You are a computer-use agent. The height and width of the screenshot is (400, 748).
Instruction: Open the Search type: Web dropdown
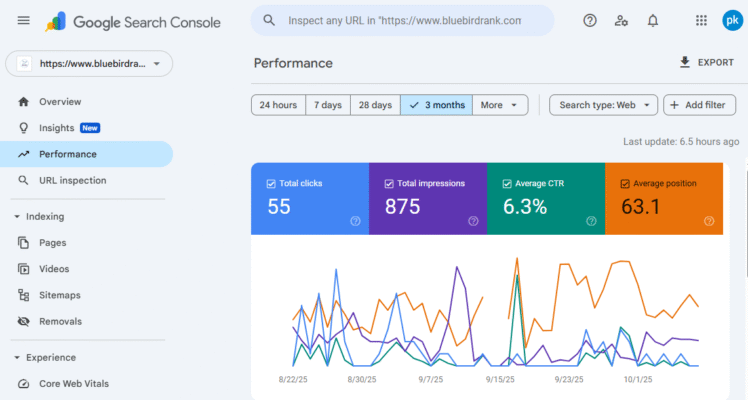604,105
